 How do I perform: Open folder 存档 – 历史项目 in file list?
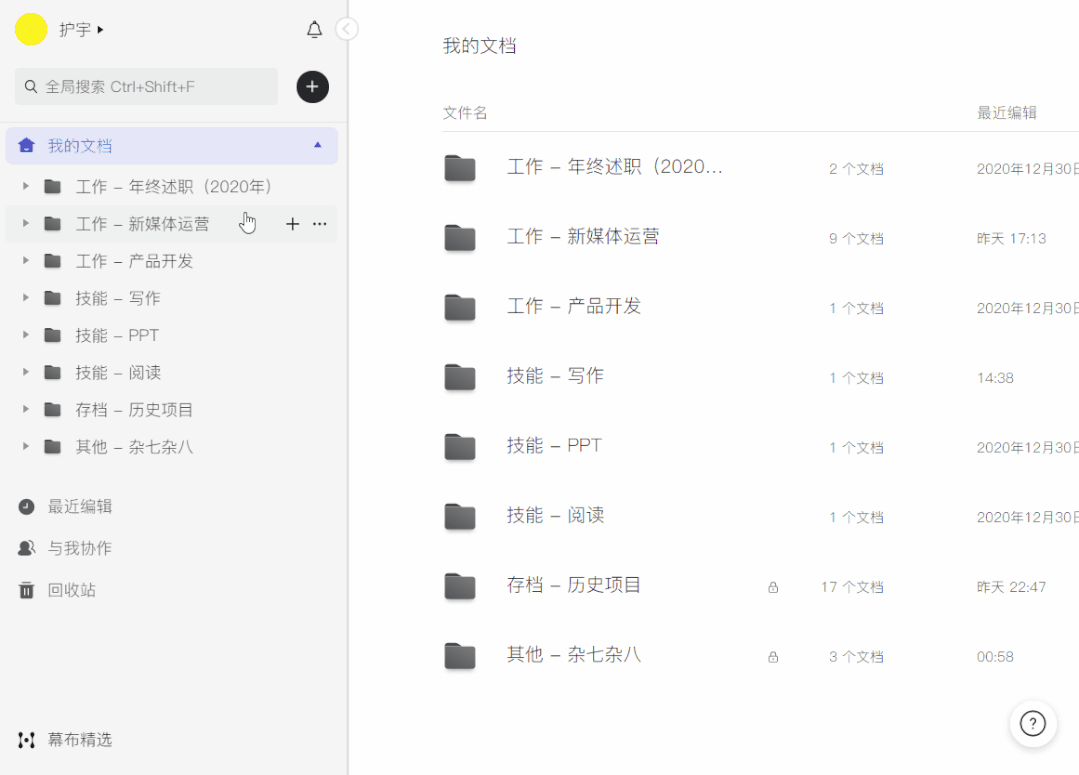tap(574, 585)
